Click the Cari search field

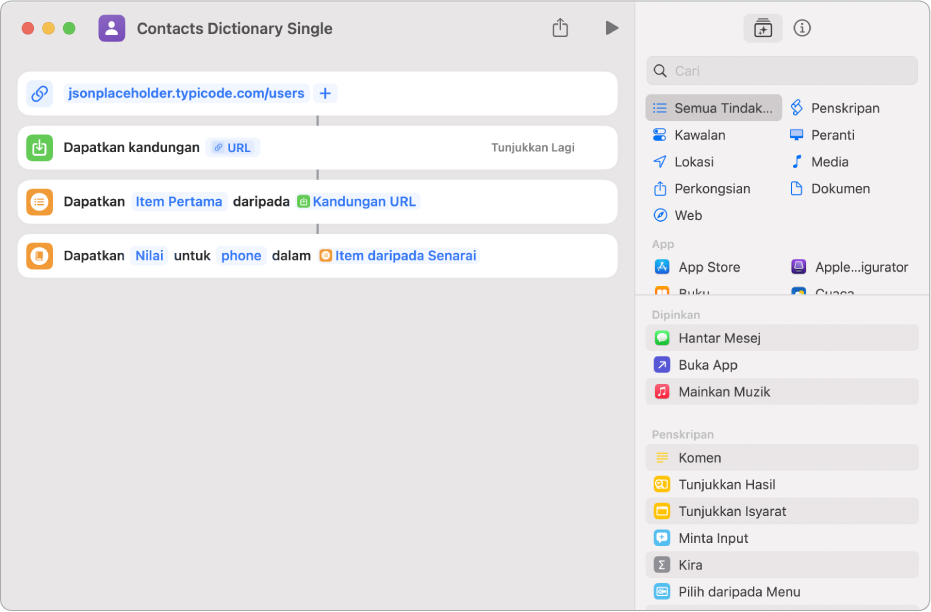(x=782, y=71)
